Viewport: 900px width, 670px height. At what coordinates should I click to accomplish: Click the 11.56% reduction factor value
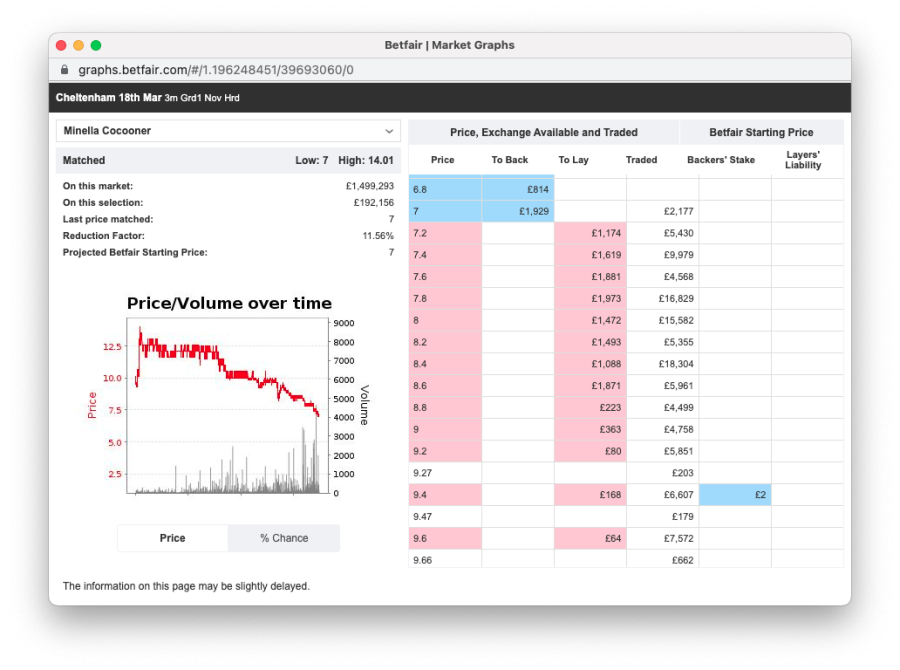tap(378, 236)
